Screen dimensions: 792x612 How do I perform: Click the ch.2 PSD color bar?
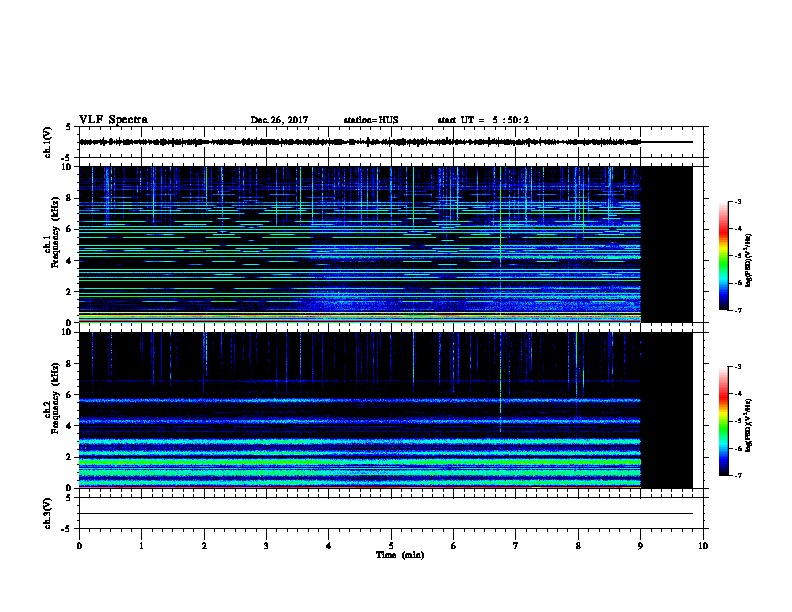pyautogui.click(x=724, y=421)
